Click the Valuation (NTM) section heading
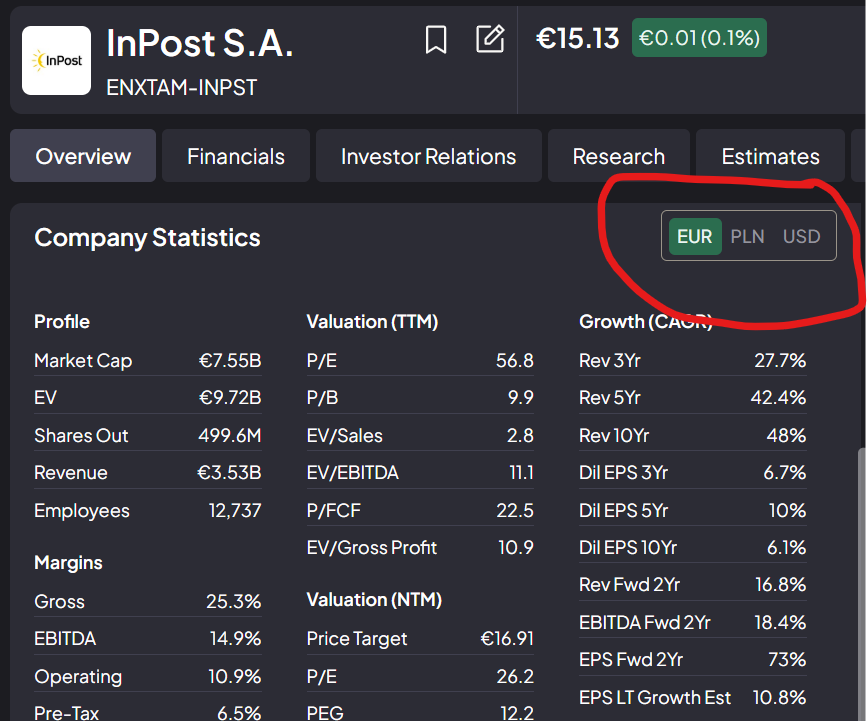Image resolution: width=868 pixels, height=721 pixels. (374, 600)
